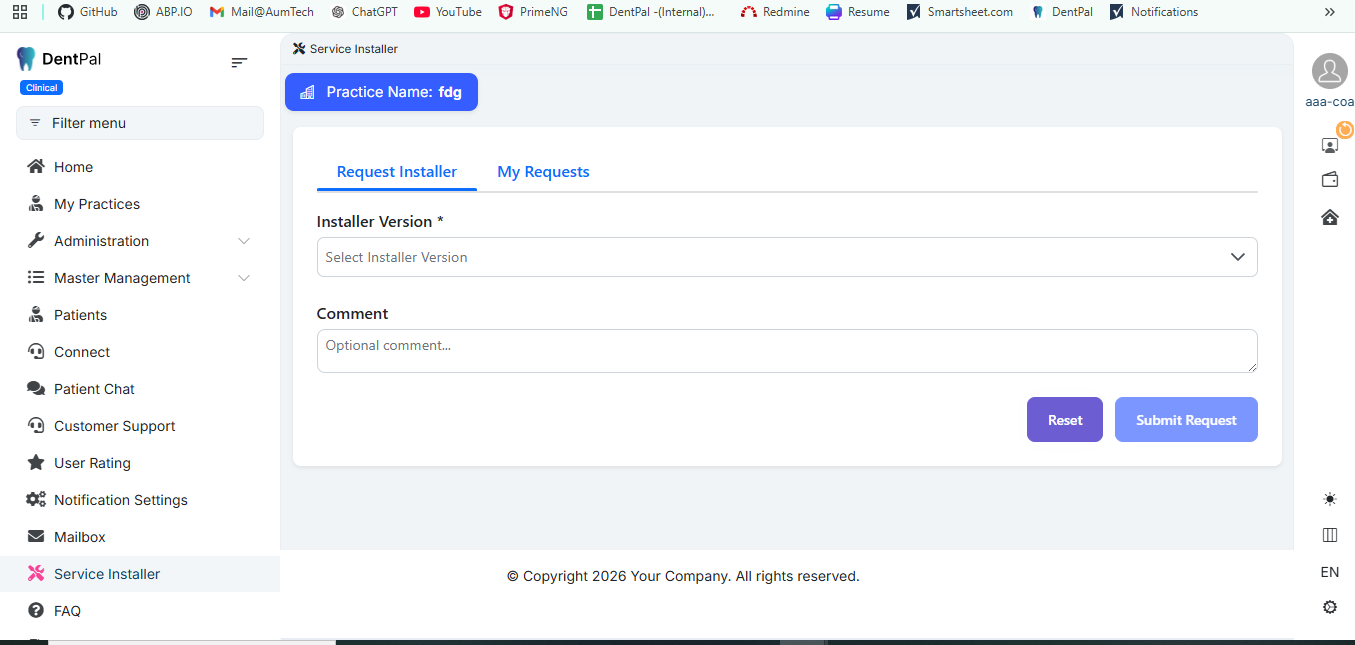Click the Submit Request button
Image resolution: width=1355 pixels, height=645 pixels.
[x=1185, y=420]
